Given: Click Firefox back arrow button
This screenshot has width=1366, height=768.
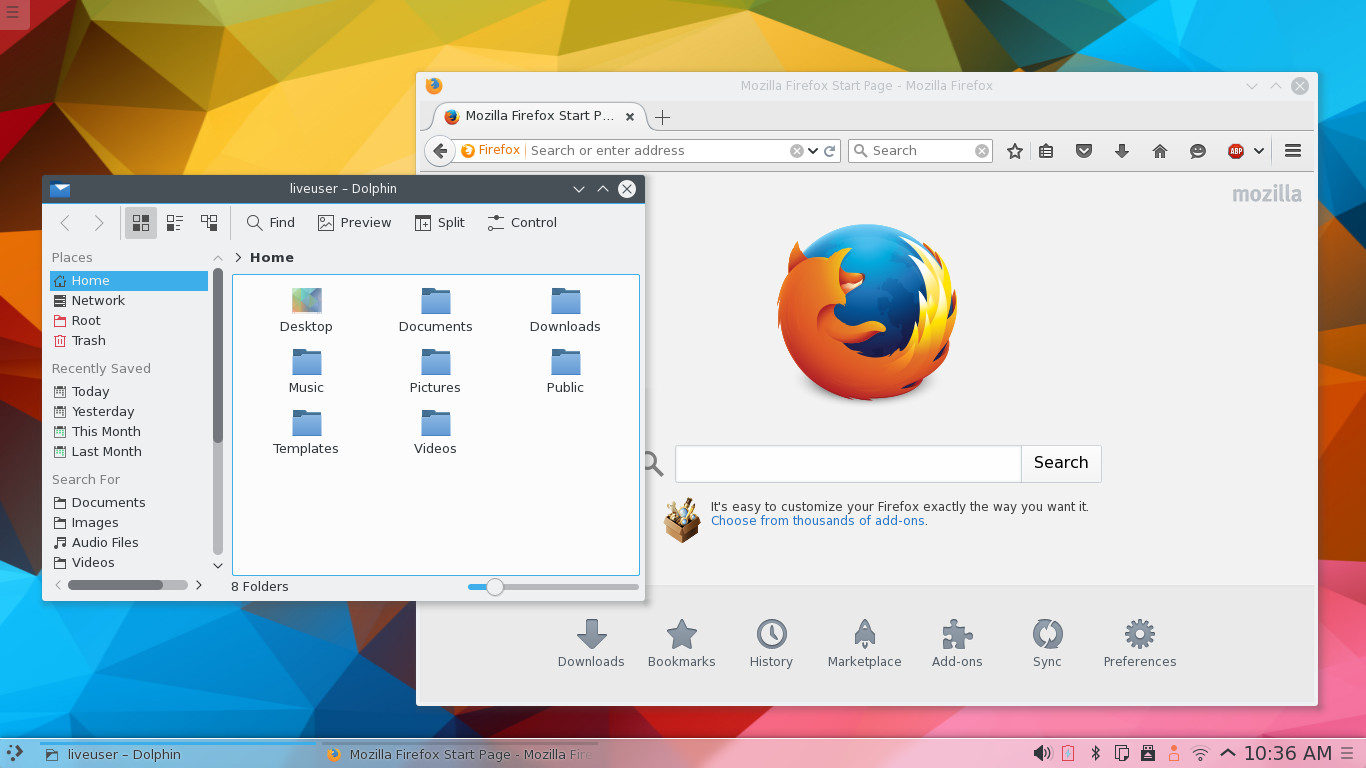Looking at the screenshot, I should coord(440,151).
